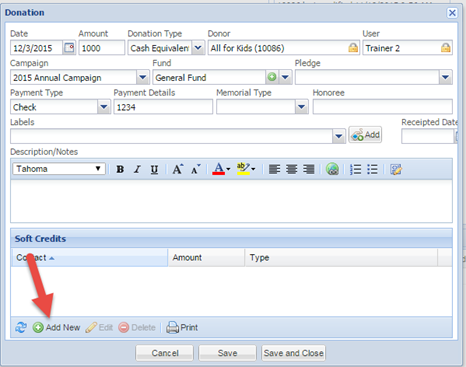Image resolution: width=466 pixels, height=367 pixels.
Task: Sort by Type column header
Action: click(341, 257)
